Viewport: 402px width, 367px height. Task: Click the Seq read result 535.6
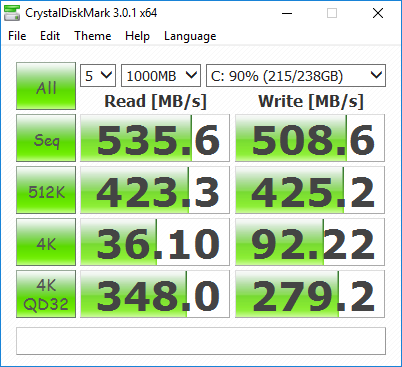tap(155, 138)
